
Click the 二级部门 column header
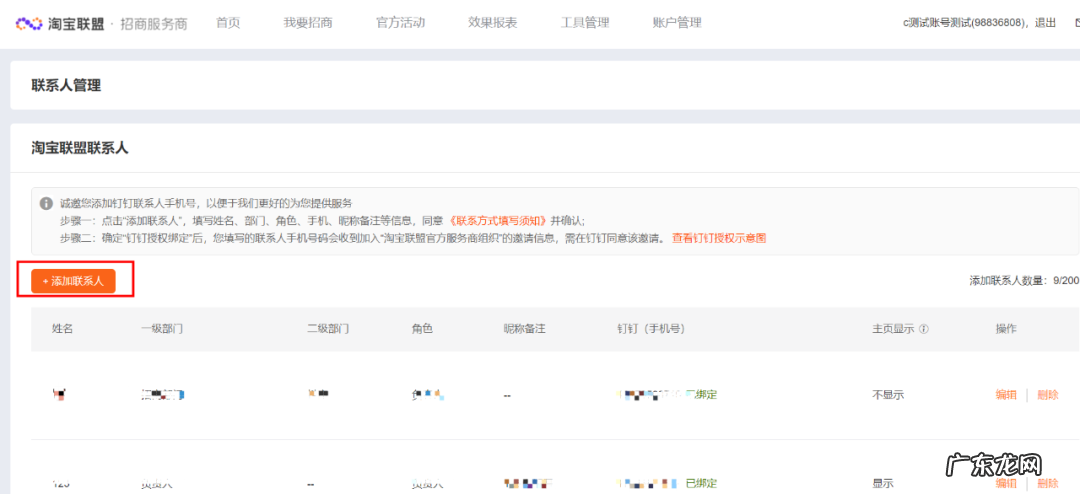click(x=329, y=329)
